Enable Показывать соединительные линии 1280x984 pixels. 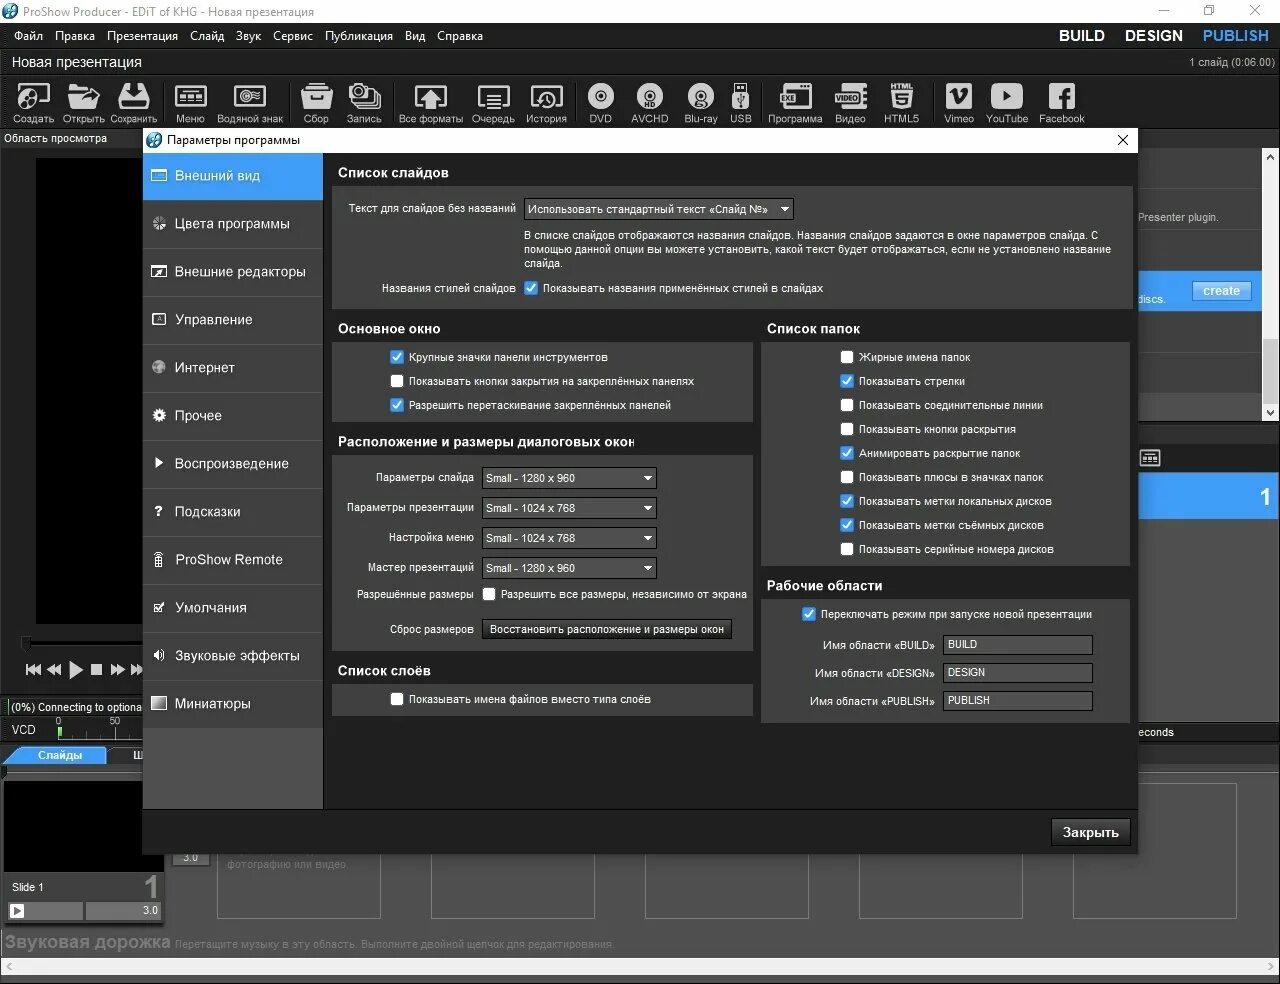(x=847, y=405)
